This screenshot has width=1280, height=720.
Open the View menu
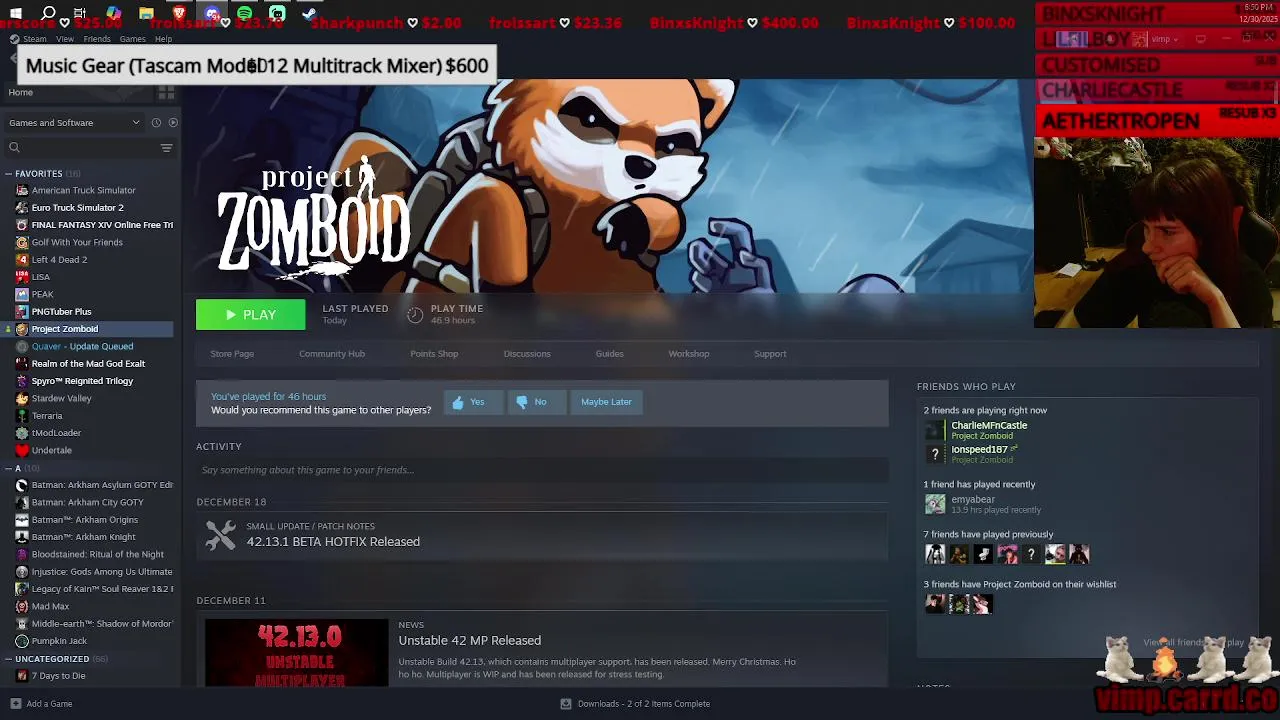pos(65,39)
